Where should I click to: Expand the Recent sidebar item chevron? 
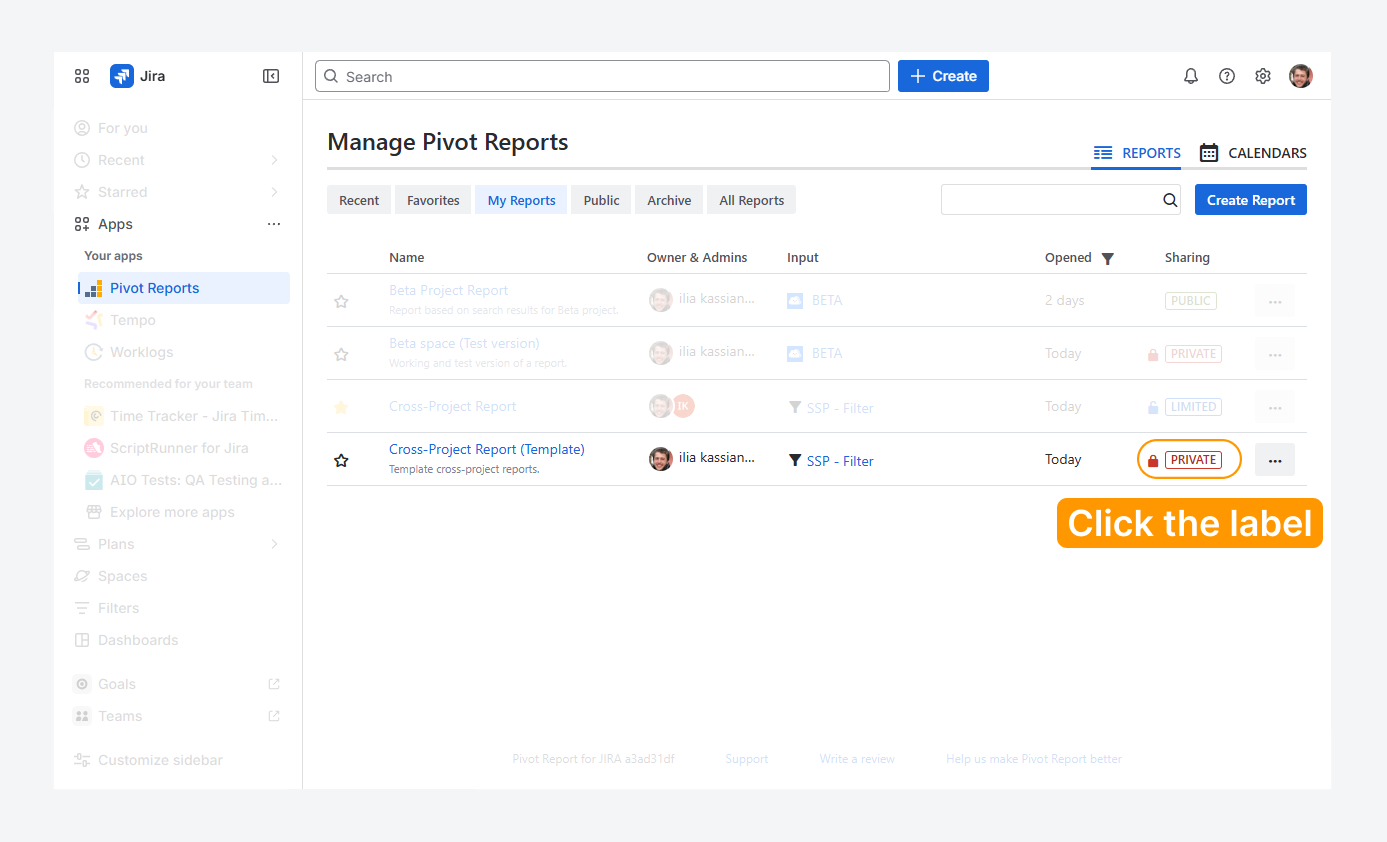pos(274,160)
